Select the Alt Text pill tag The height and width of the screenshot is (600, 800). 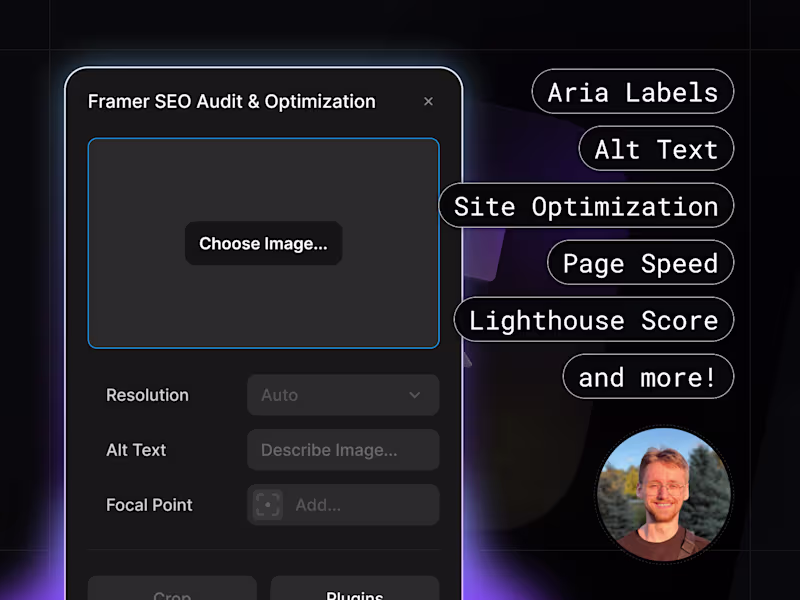pos(656,148)
